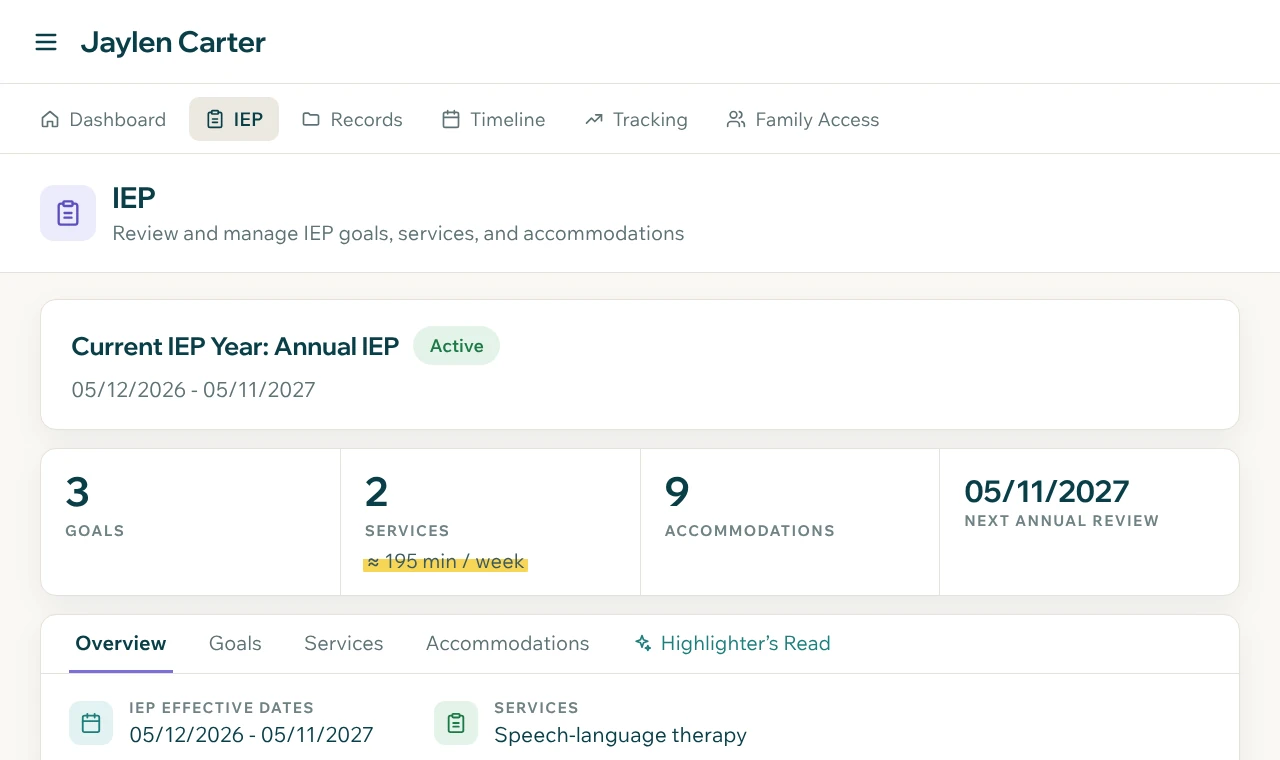
Task: Click the highlighted ≈ 195 min / week text
Action: click(445, 562)
